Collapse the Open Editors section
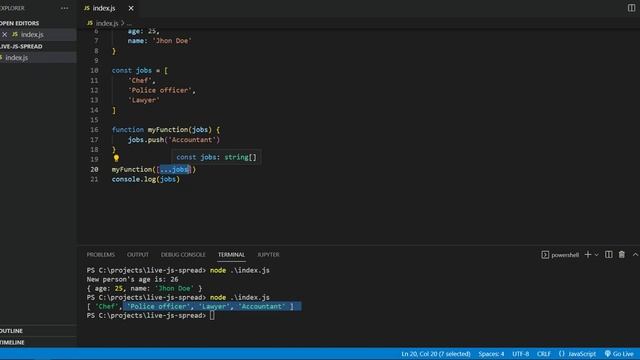Screen dimensions: 640x360 (x=20, y=23)
